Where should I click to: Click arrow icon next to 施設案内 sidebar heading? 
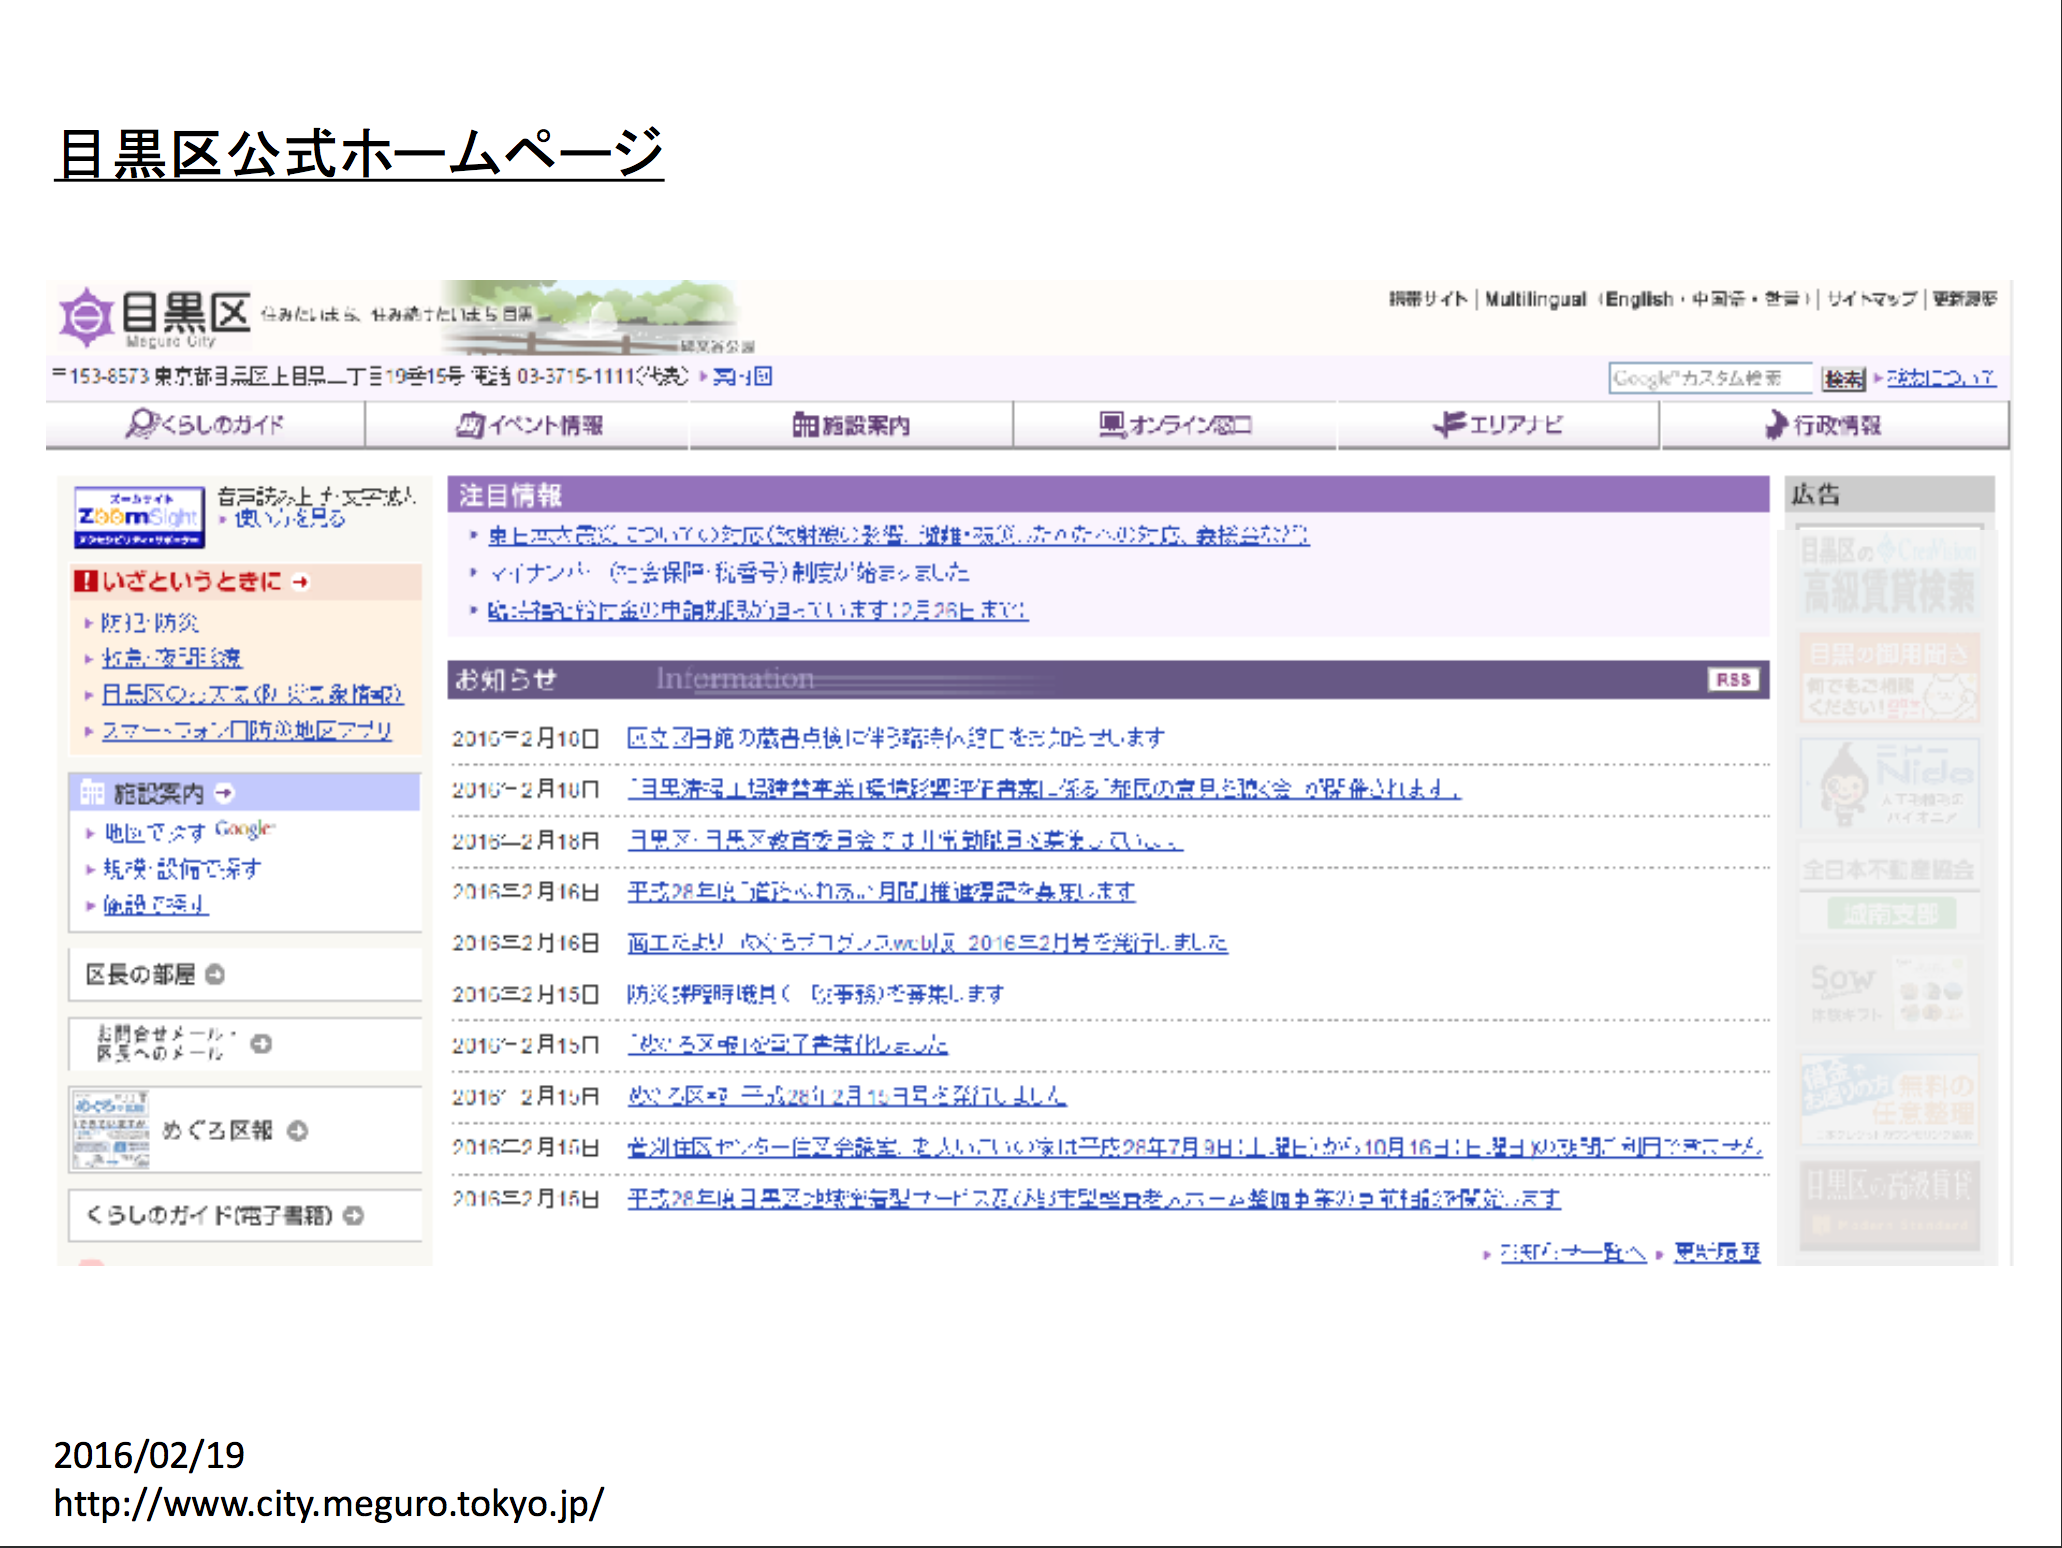point(224,793)
